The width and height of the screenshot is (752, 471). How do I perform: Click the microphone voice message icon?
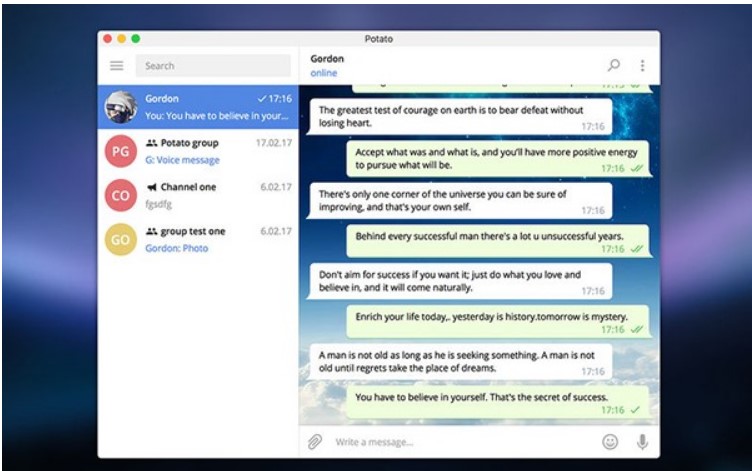tap(642, 442)
